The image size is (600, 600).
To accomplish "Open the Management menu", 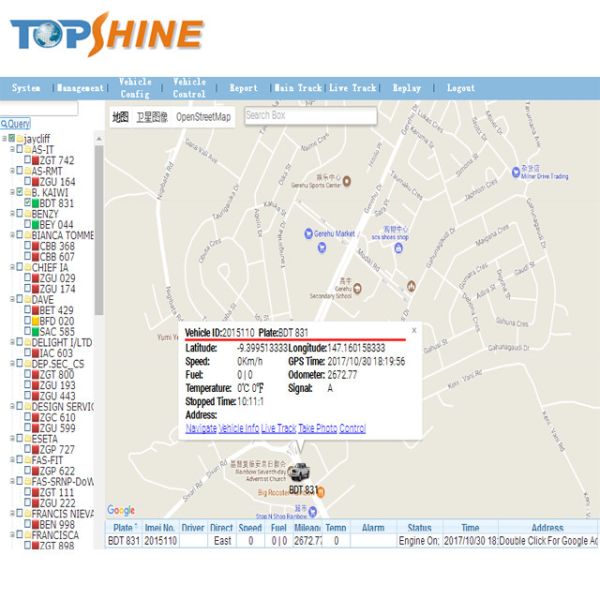I will 80,88.
